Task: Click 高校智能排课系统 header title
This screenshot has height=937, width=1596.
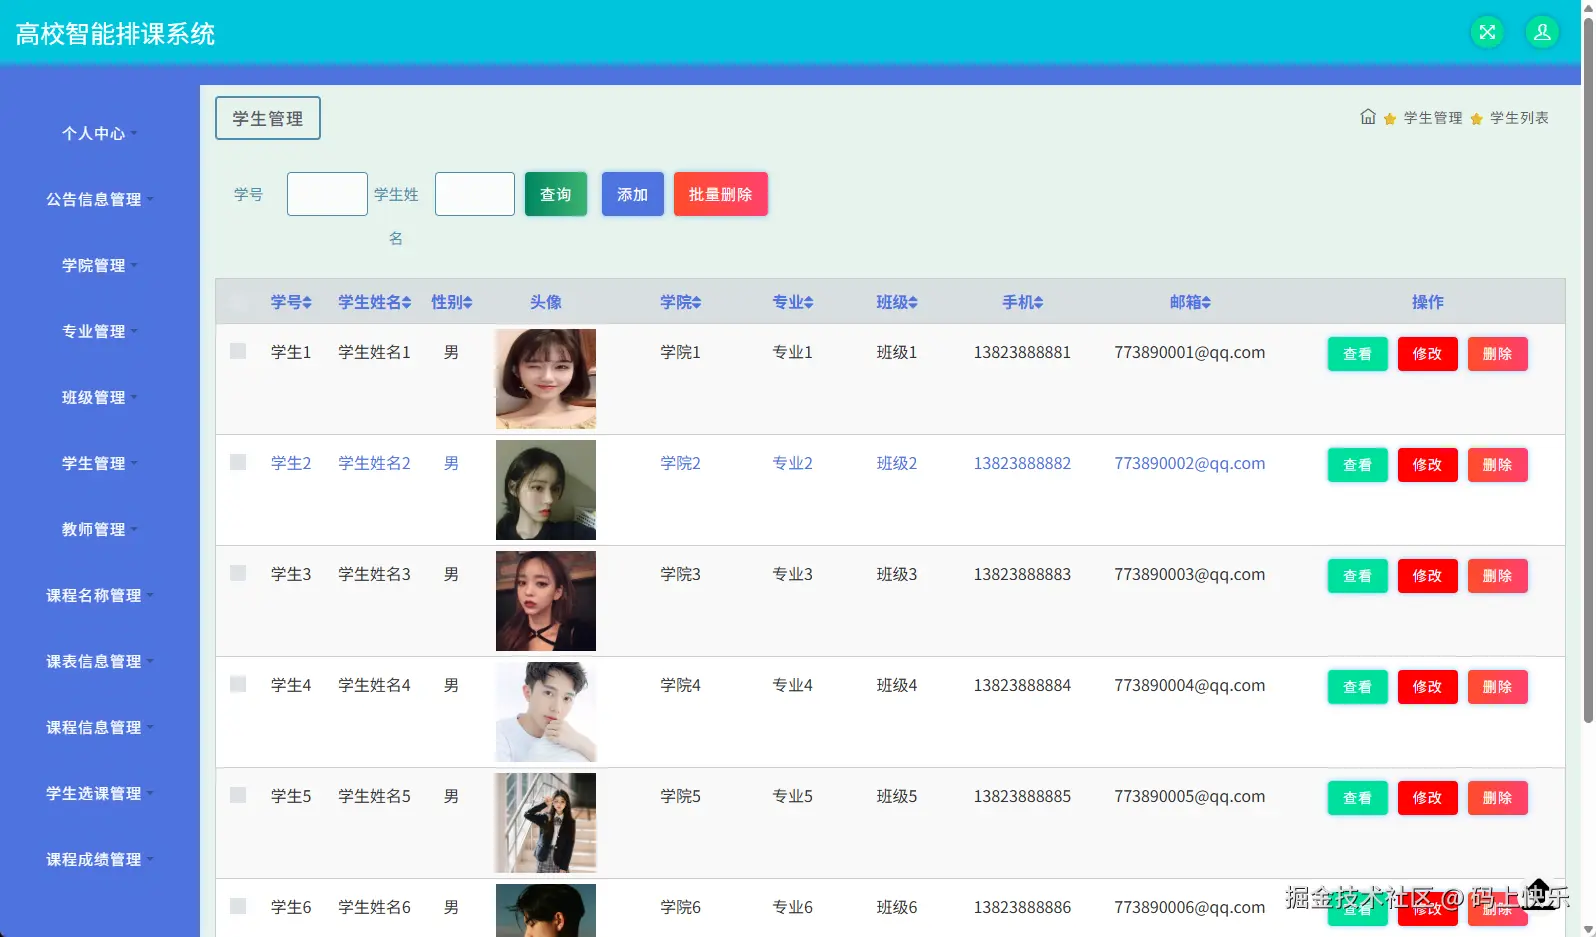Action: pyautogui.click(x=115, y=34)
